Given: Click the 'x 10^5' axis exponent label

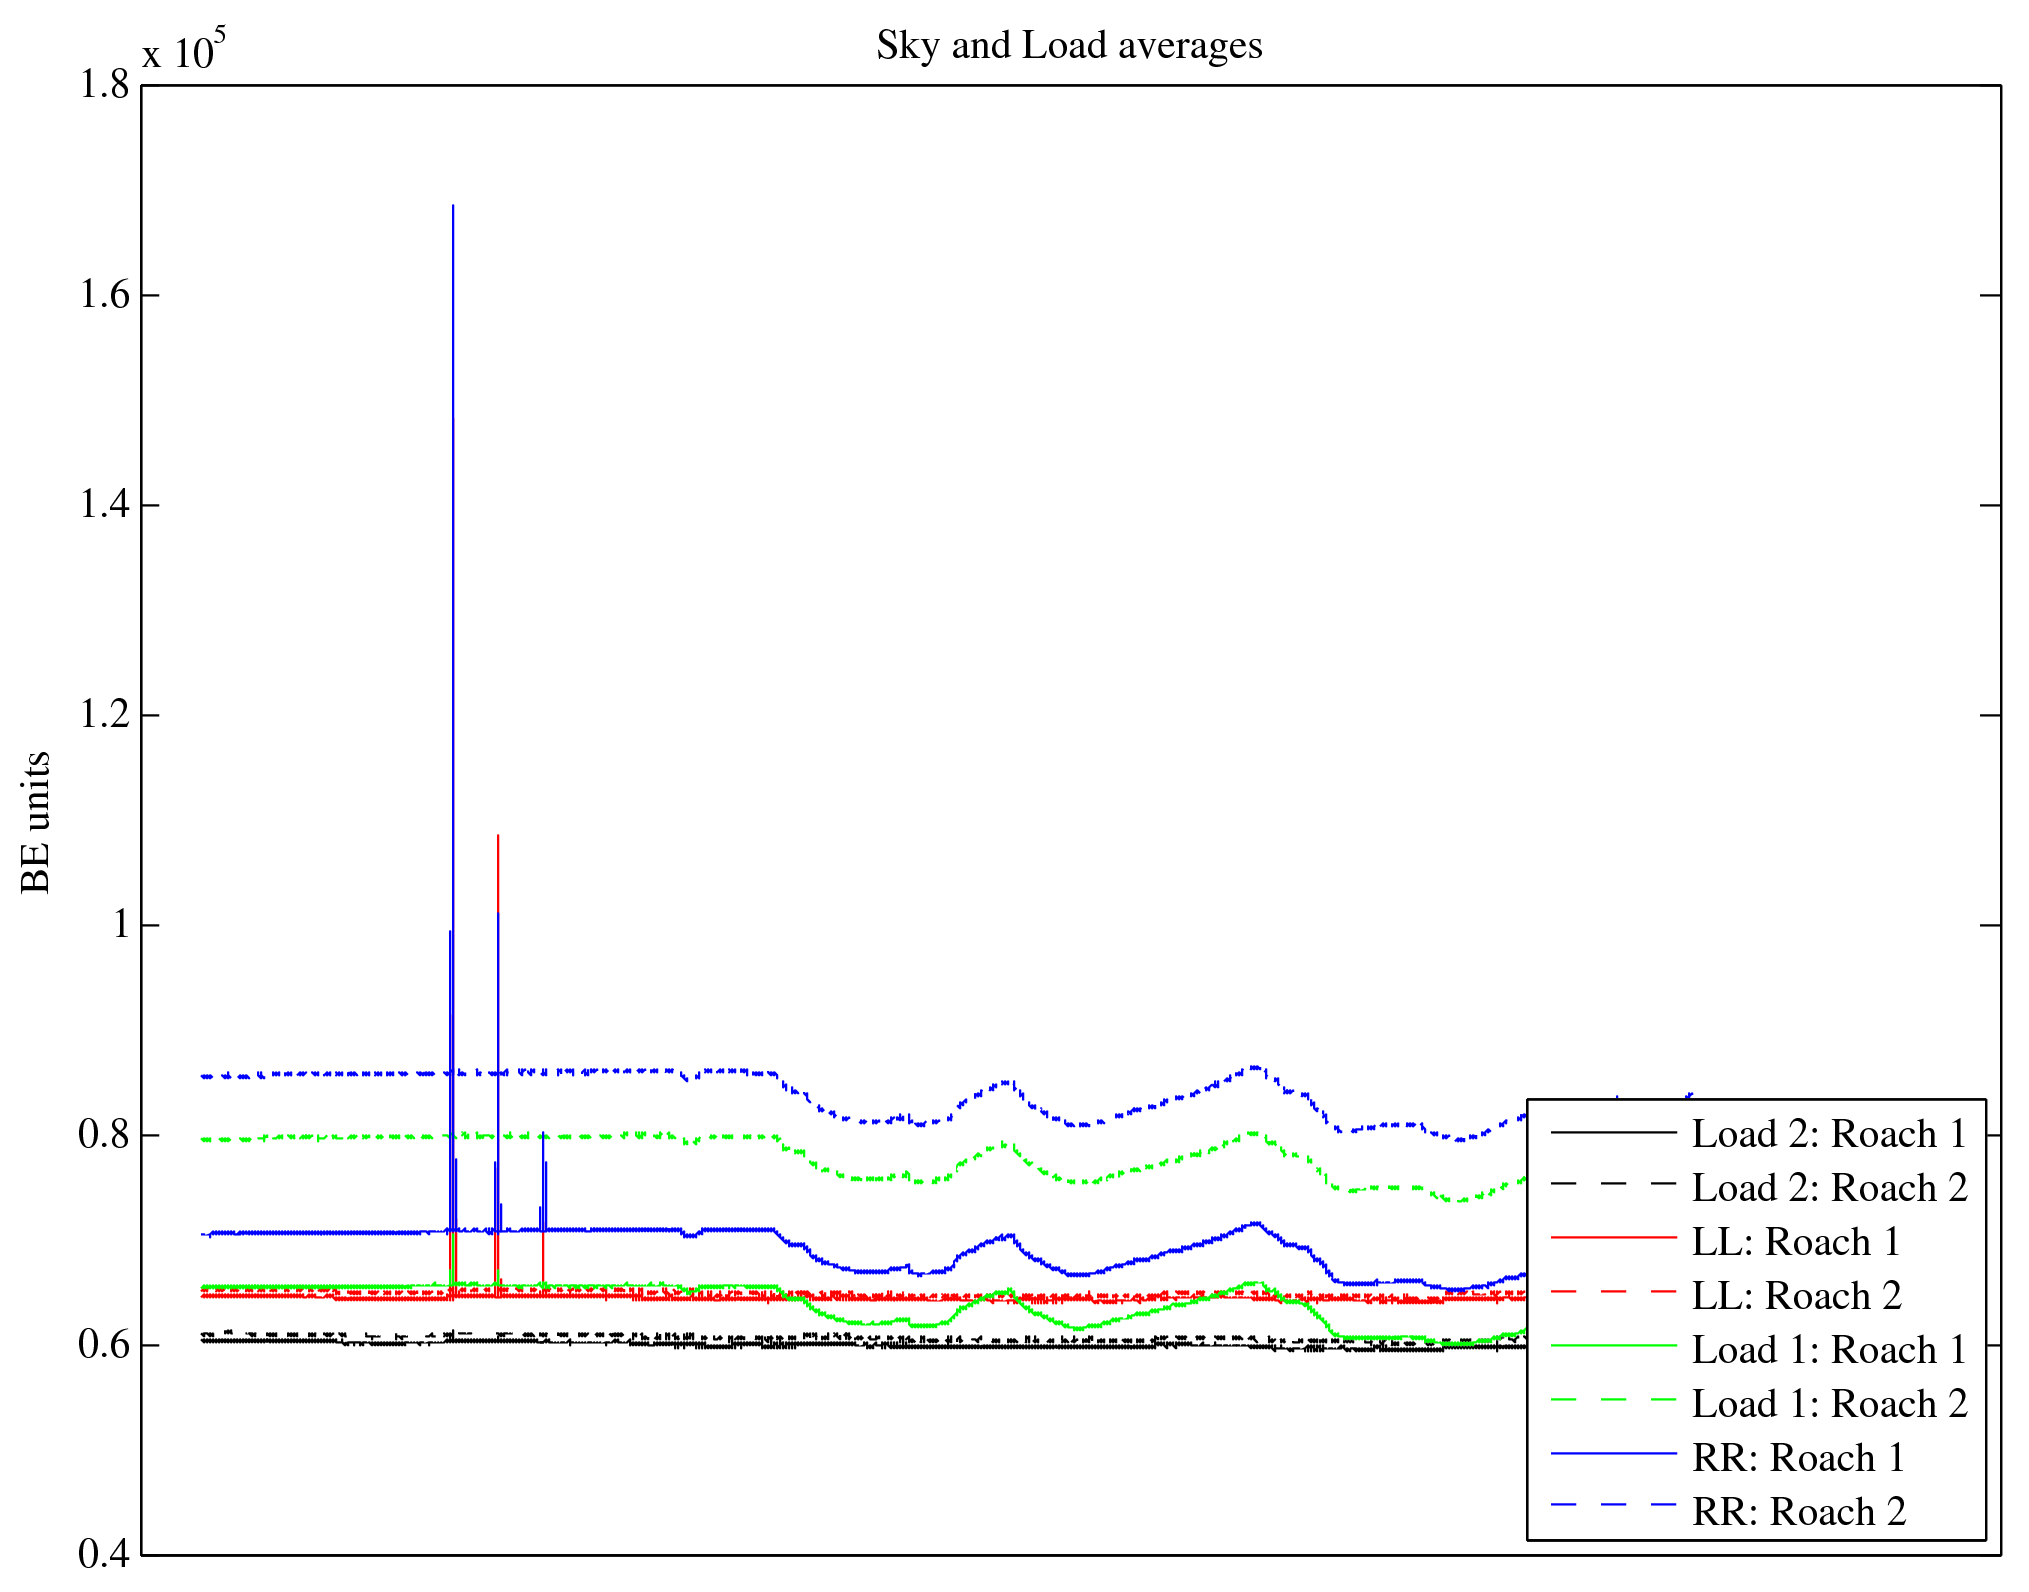Looking at the screenshot, I should [x=184, y=50].
